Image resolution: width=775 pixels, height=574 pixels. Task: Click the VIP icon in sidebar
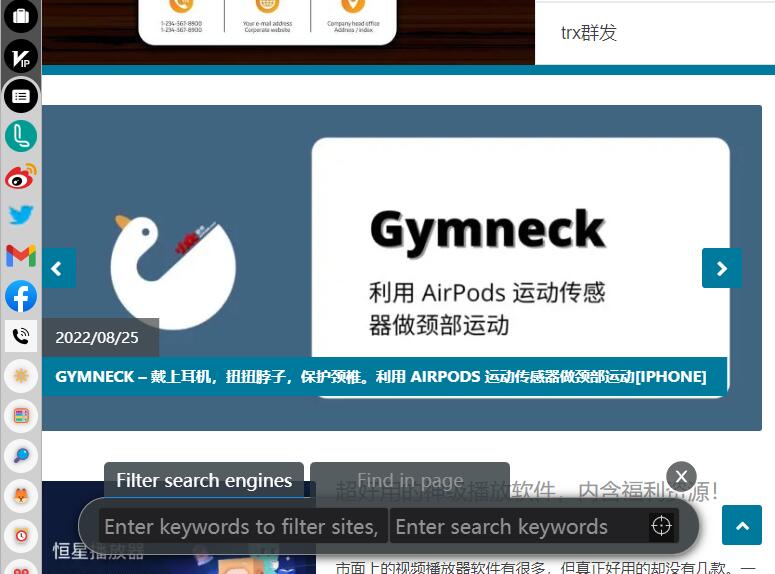click(x=21, y=57)
